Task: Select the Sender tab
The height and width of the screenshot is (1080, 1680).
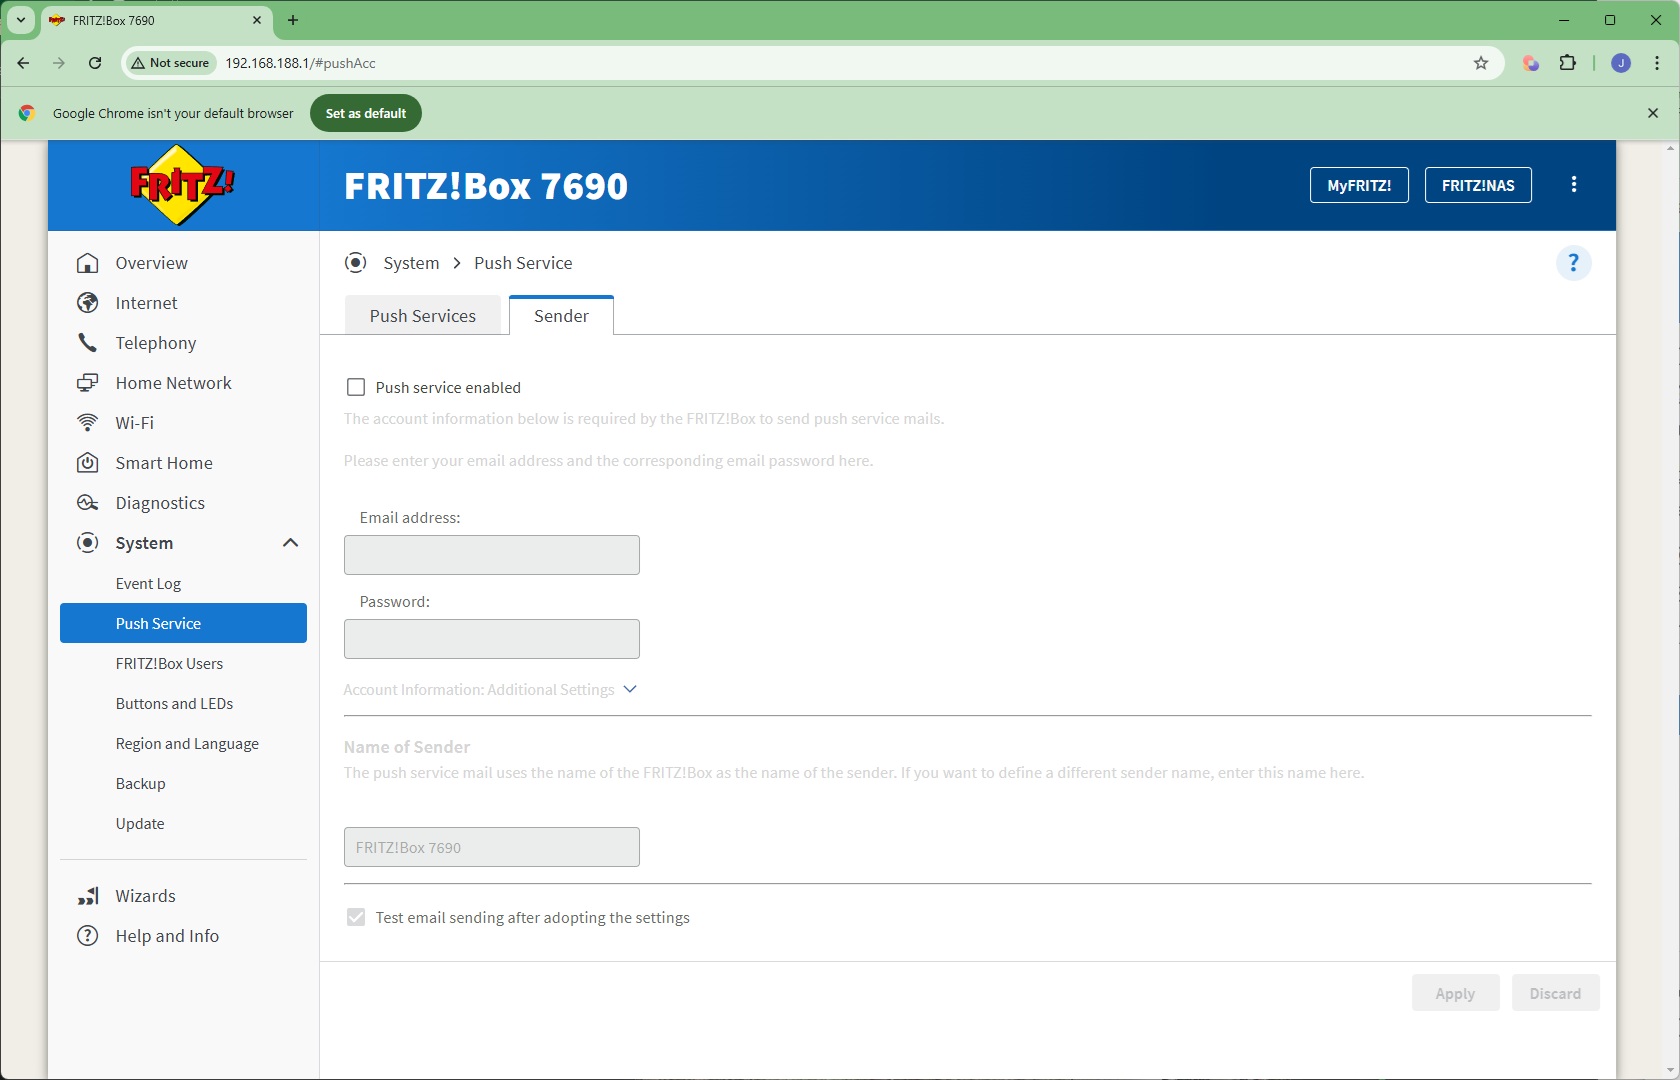Action: (x=561, y=316)
